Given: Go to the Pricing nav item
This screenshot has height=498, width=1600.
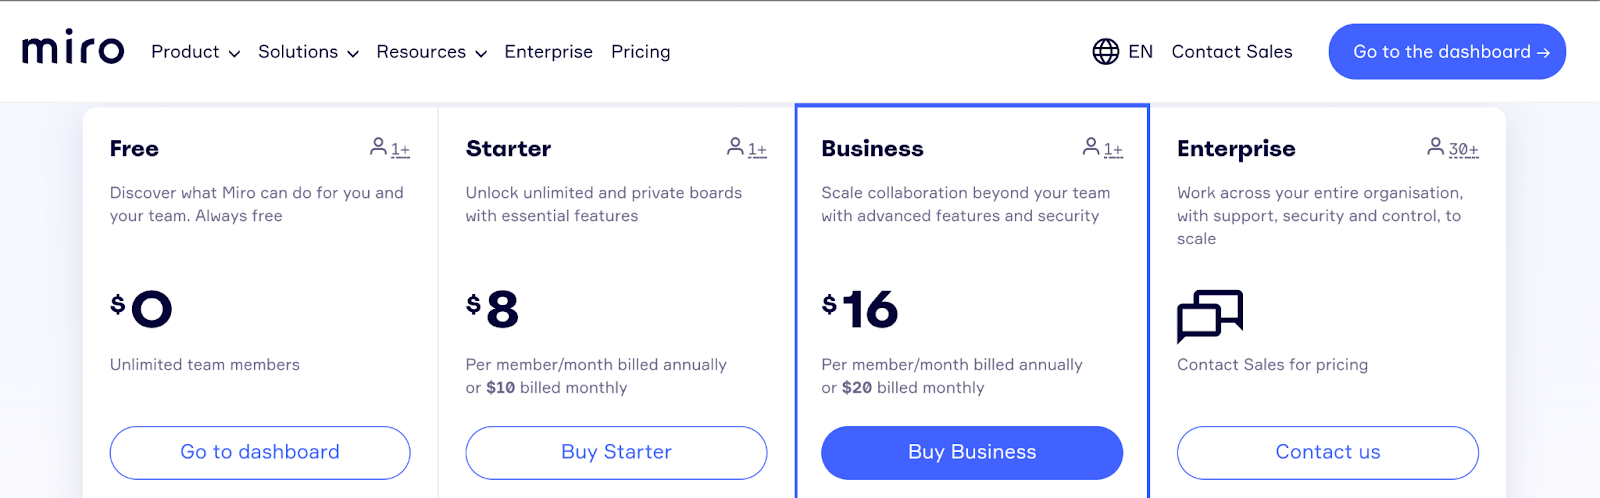Looking at the screenshot, I should click(x=640, y=52).
